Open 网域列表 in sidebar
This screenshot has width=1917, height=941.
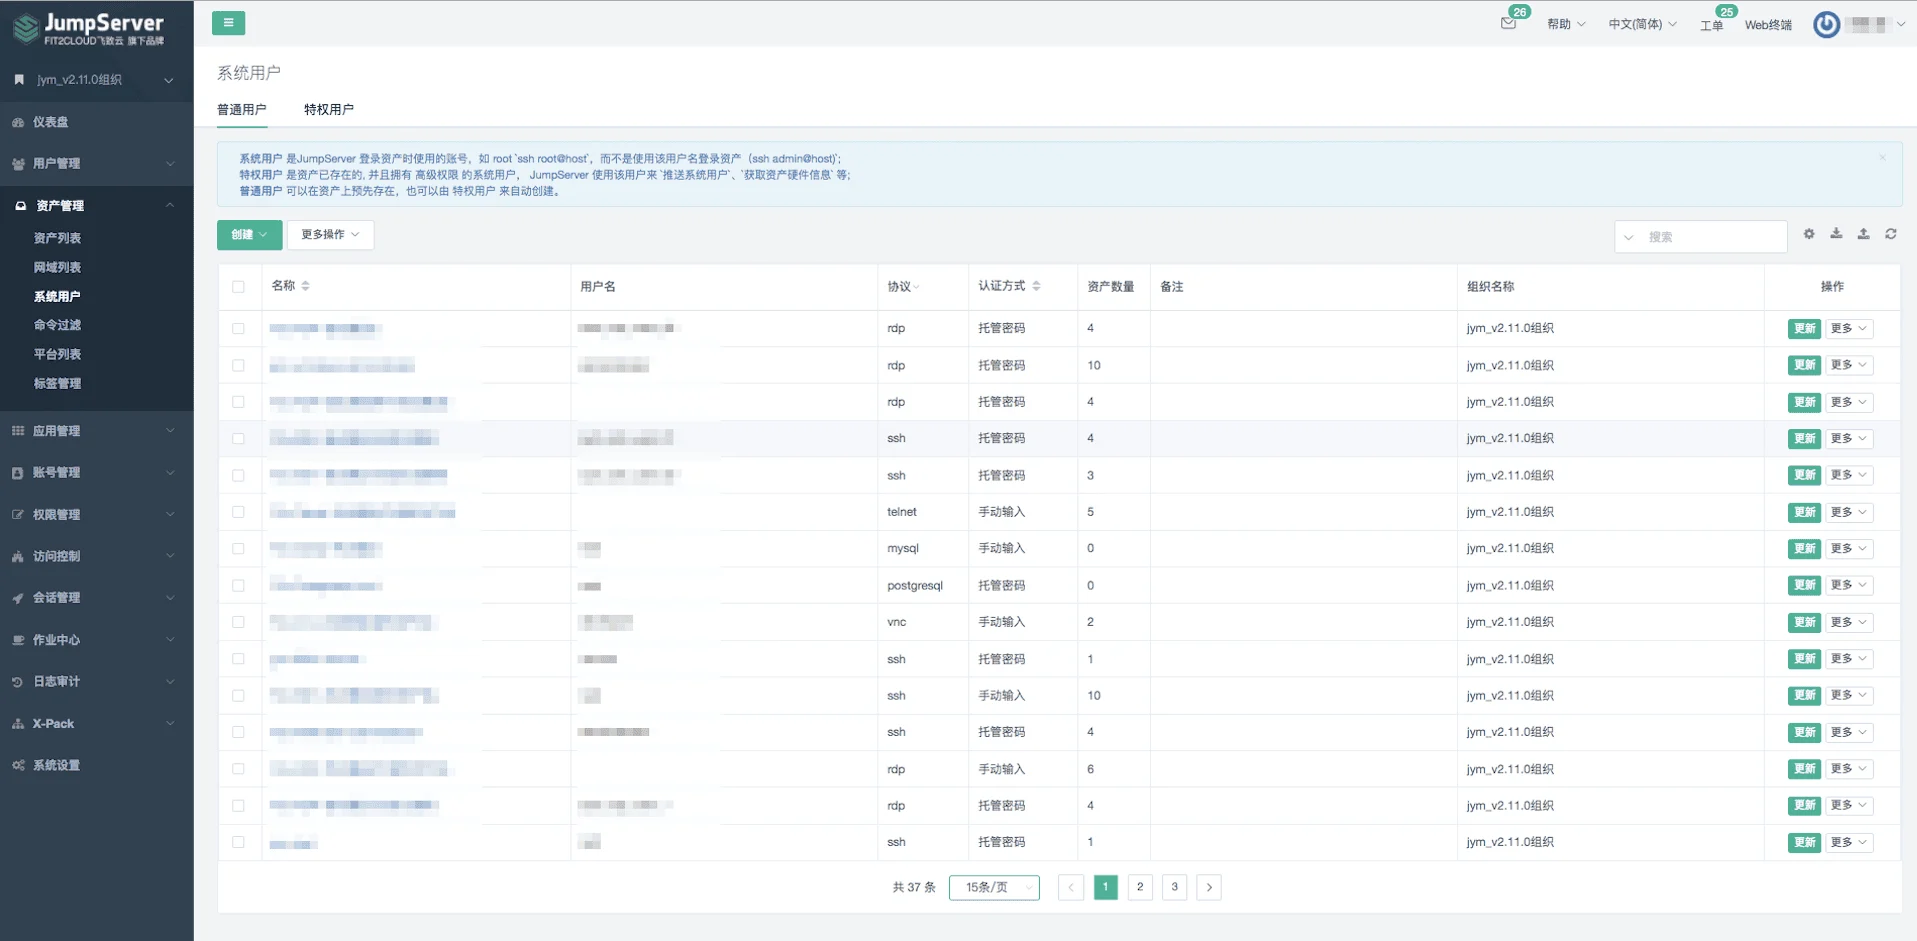(x=57, y=268)
